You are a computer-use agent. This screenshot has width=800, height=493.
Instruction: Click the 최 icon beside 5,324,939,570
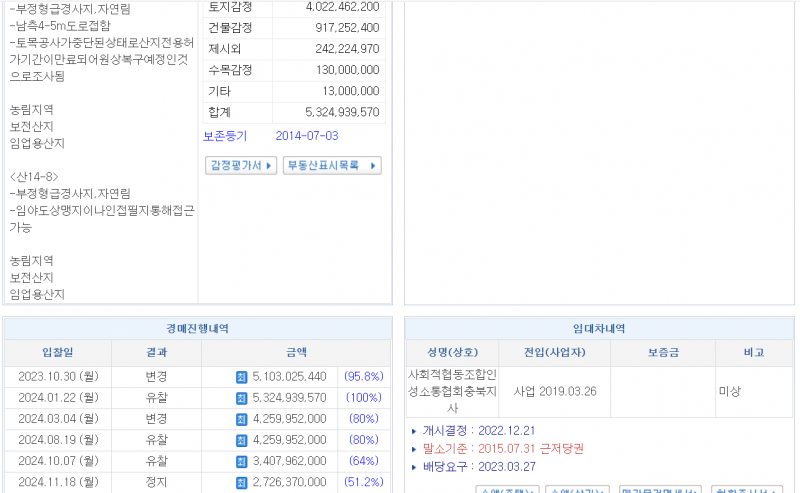coord(241,398)
